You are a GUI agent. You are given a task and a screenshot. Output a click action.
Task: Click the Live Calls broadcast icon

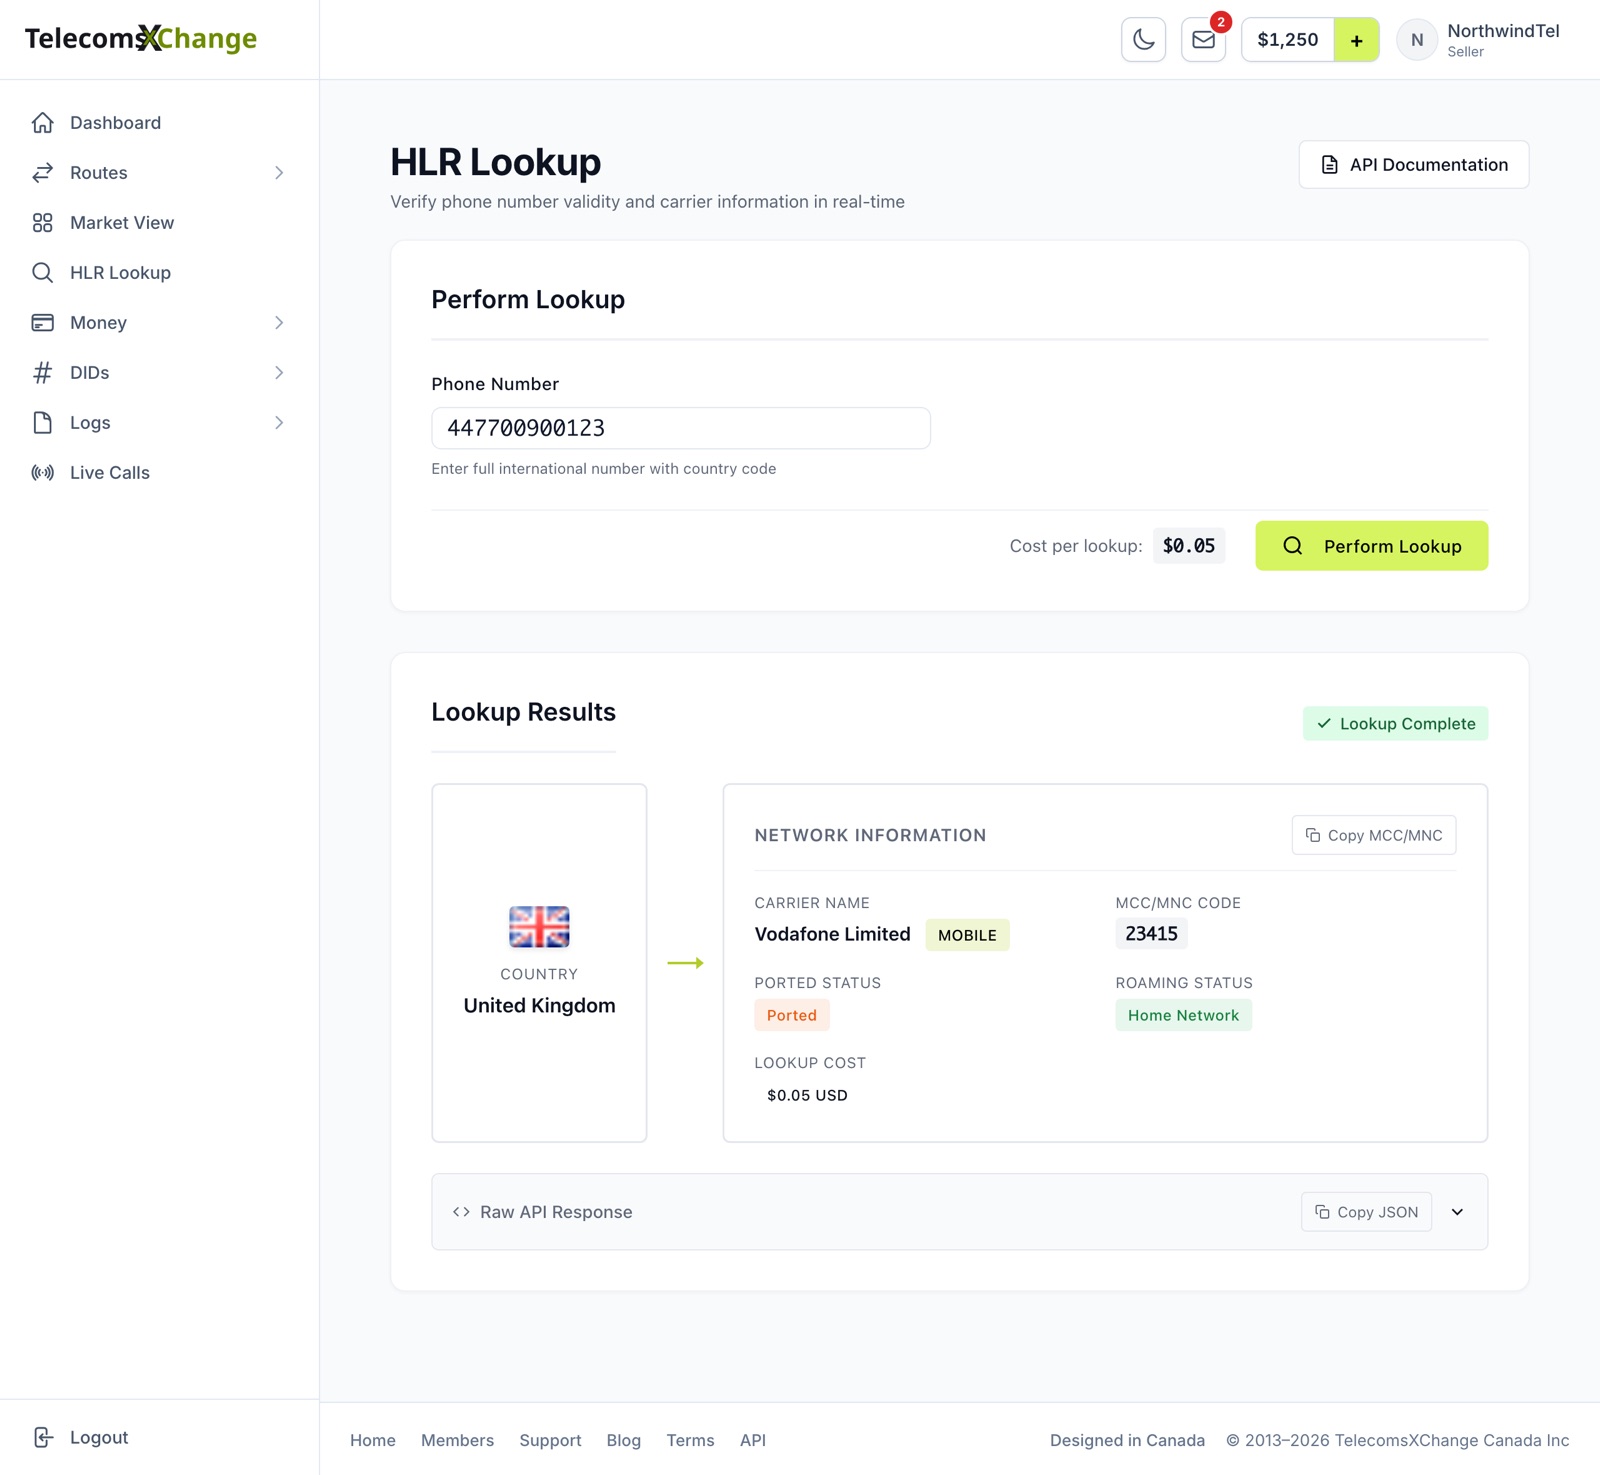pos(42,473)
